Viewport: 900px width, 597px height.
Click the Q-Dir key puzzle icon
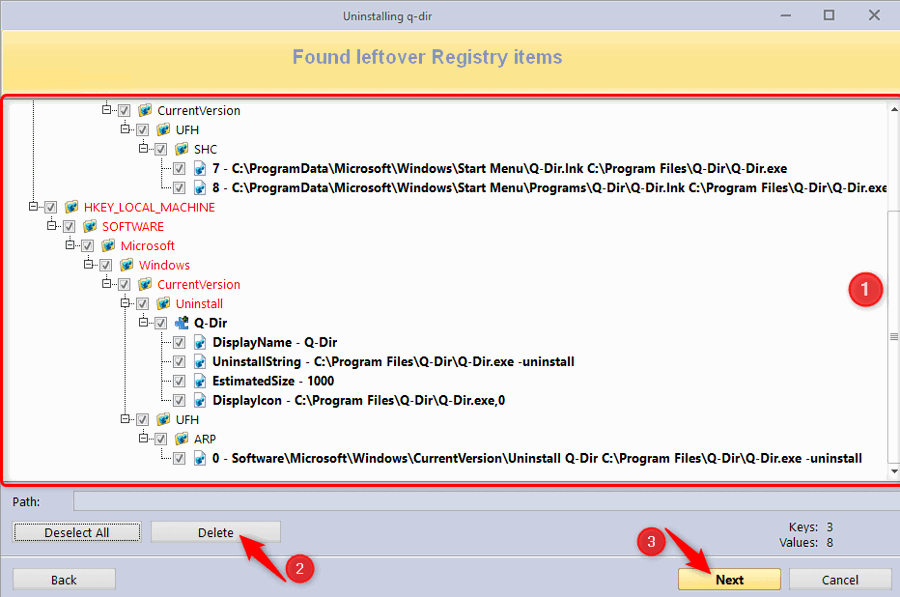pos(182,323)
